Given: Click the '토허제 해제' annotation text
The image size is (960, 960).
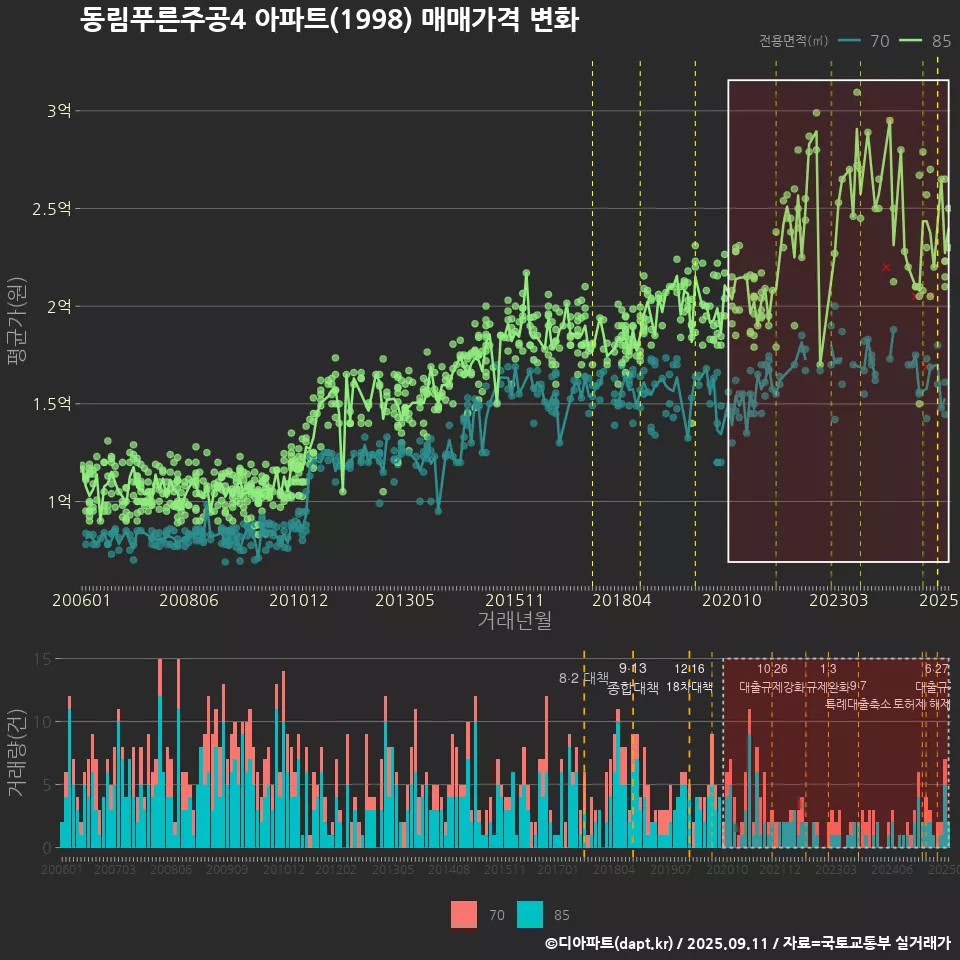Looking at the screenshot, I should pos(921,704).
